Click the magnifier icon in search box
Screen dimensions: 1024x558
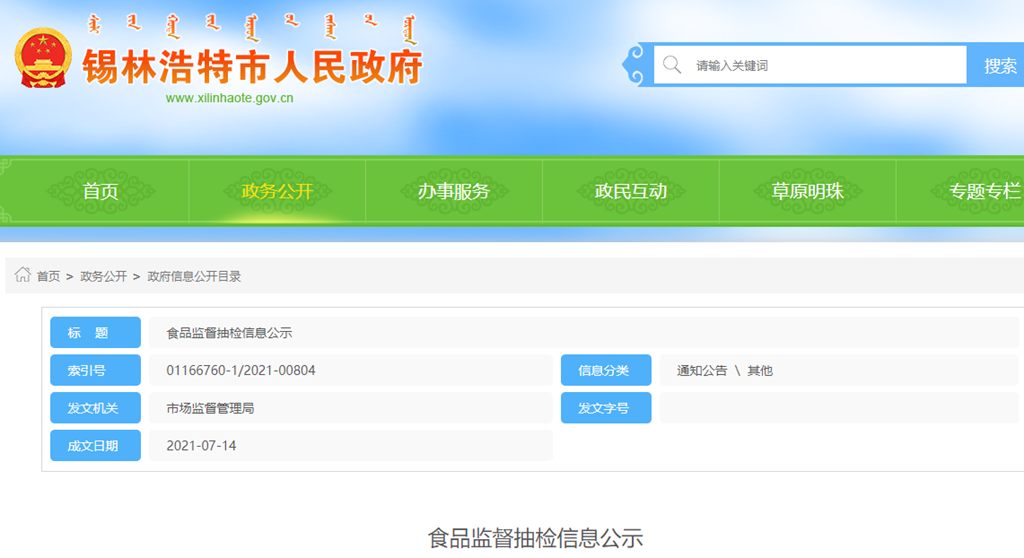(673, 65)
